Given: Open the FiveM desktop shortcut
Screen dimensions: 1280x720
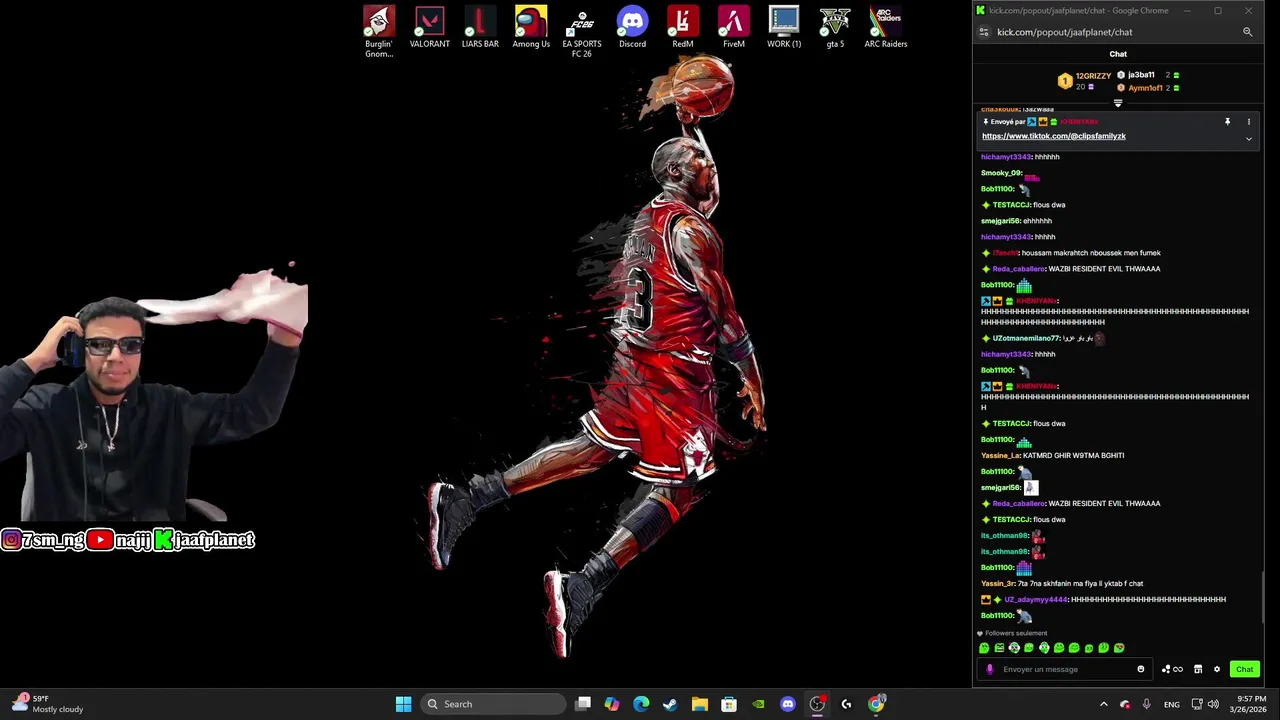Looking at the screenshot, I should tap(734, 28).
